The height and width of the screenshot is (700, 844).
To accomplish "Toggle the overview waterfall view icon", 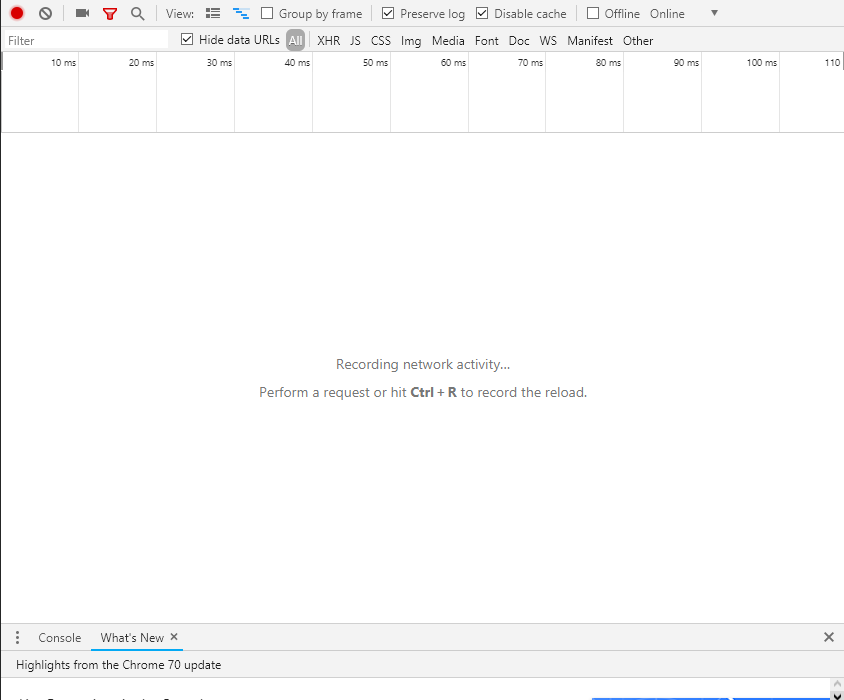I will [241, 13].
